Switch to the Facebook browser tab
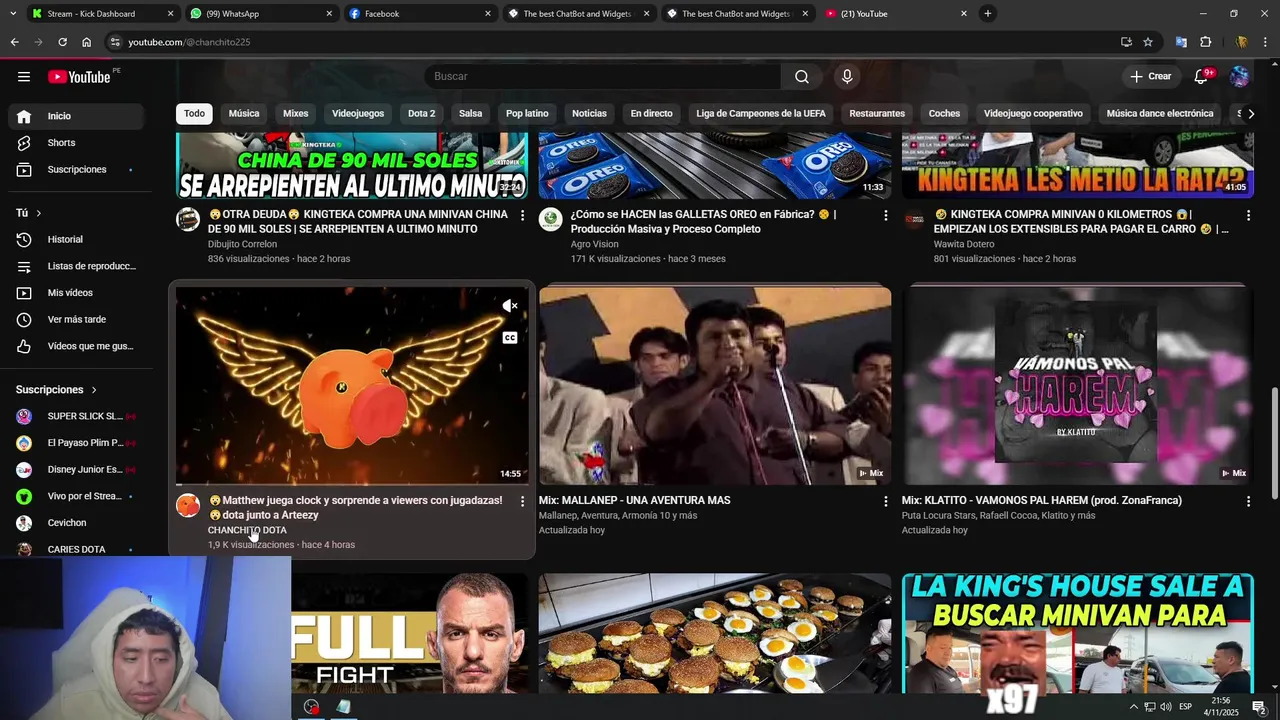The width and height of the screenshot is (1280, 720). click(x=421, y=14)
